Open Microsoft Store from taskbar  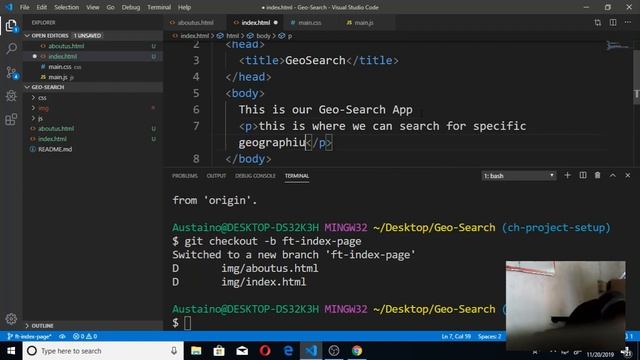pos(219,351)
